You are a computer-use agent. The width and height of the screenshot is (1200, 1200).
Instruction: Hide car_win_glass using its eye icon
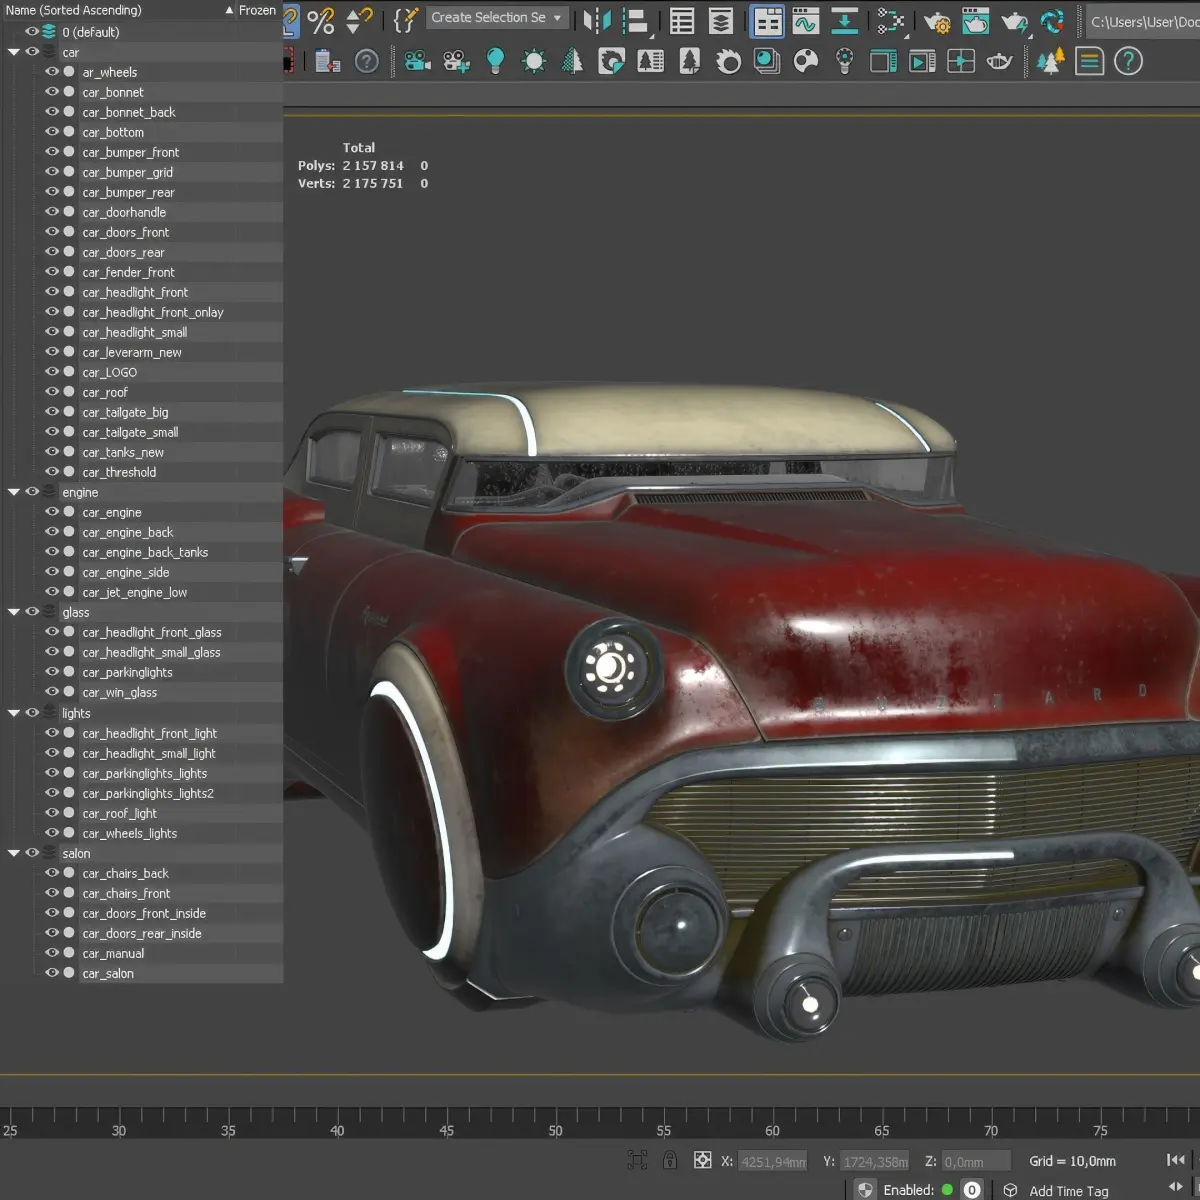52,692
